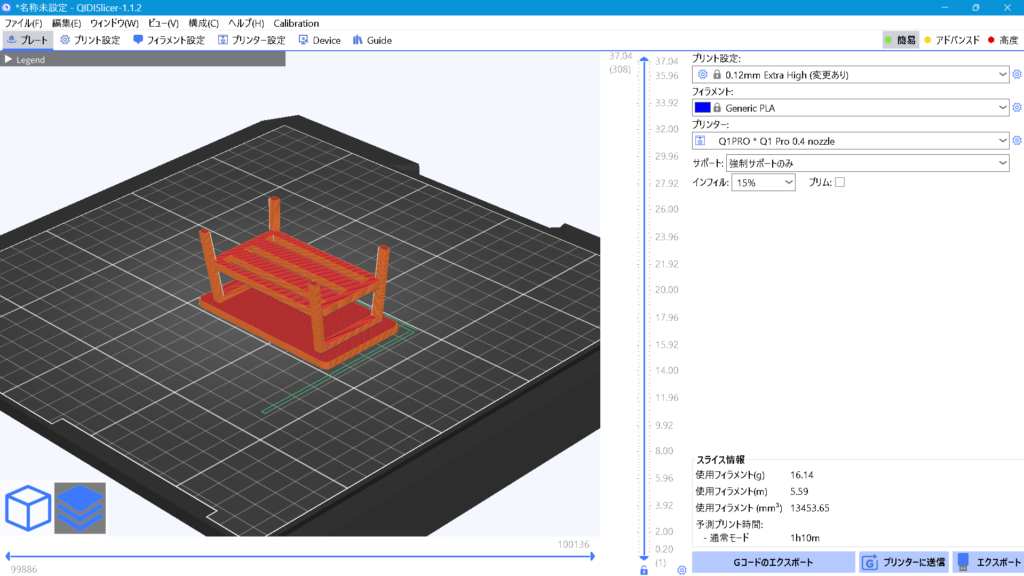Click gear icon beside filament dropdown
The width and height of the screenshot is (1024, 576).
click(x=1016, y=108)
